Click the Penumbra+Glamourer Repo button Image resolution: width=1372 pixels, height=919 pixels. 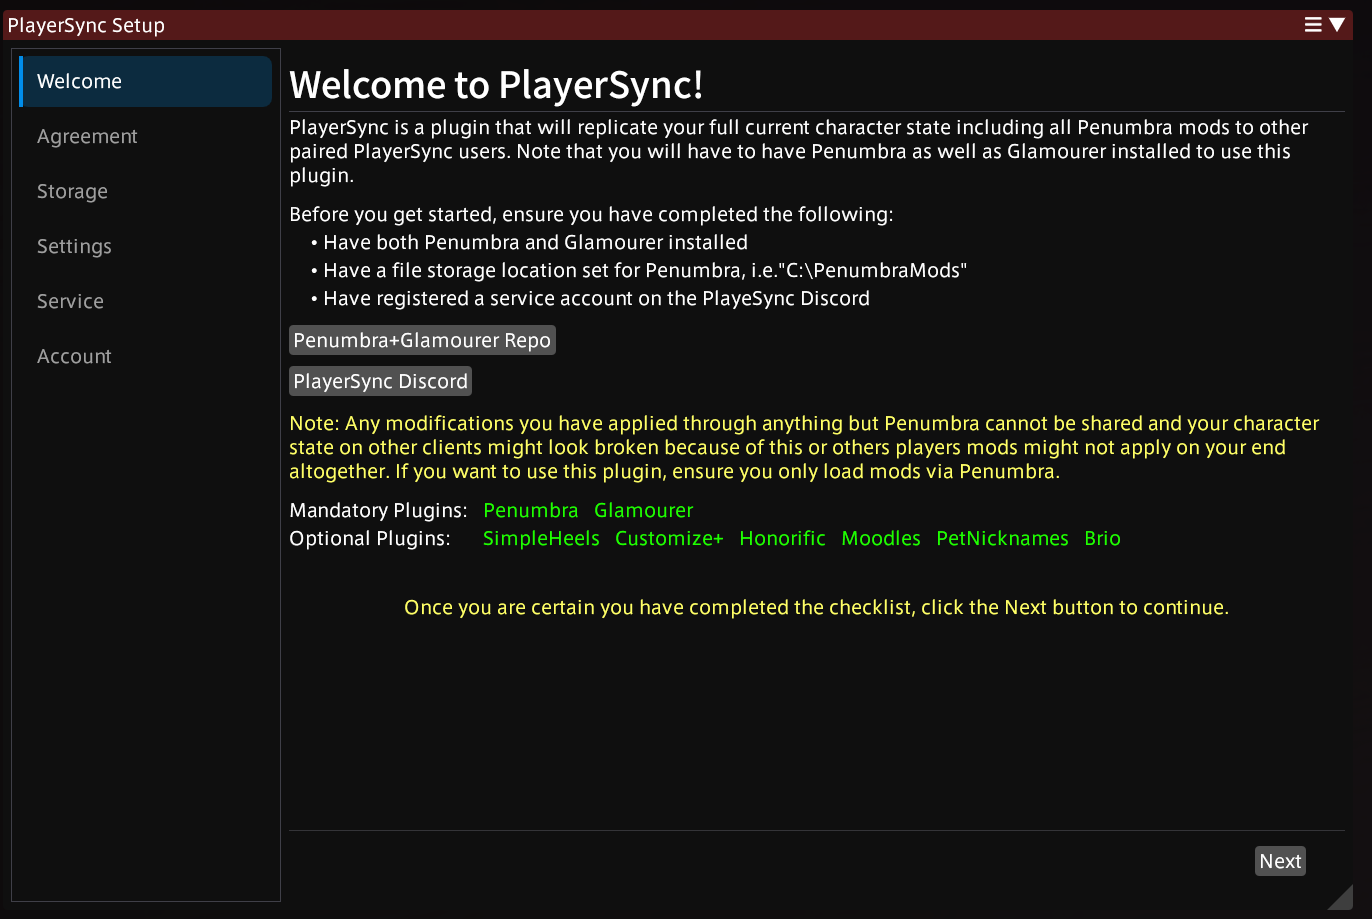click(x=421, y=341)
